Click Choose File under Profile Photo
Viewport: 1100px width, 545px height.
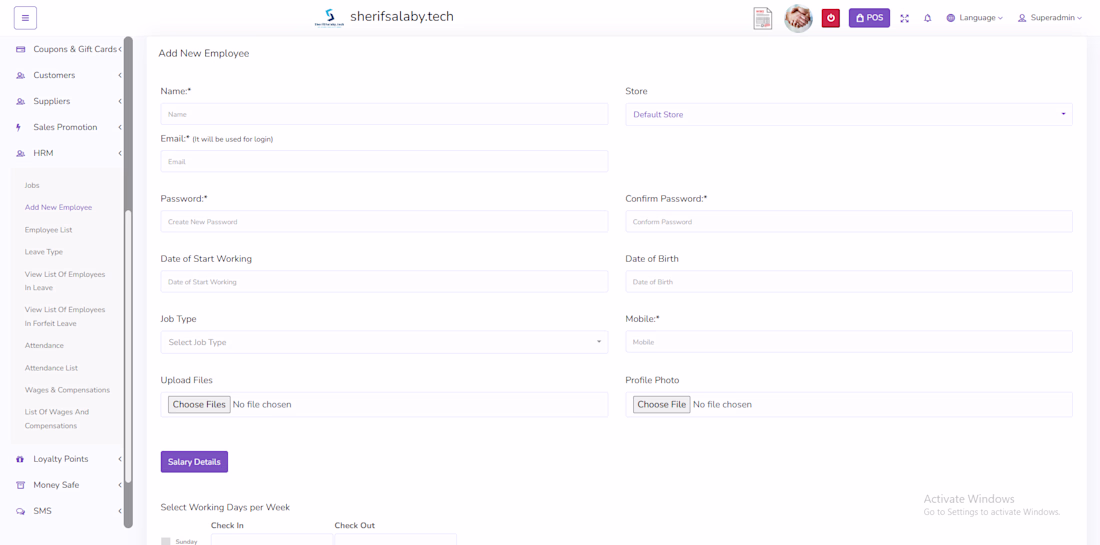point(662,405)
